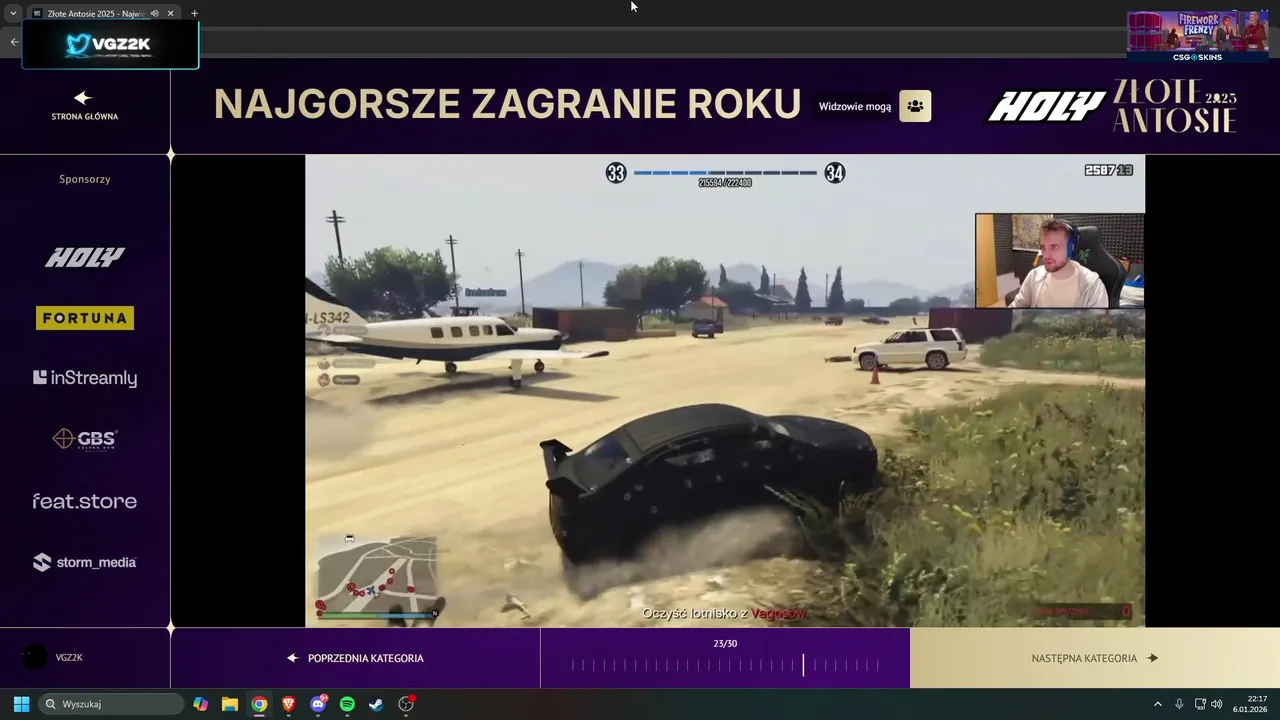This screenshot has width=1280, height=720.
Task: Open Spotify from the taskbar
Action: pyautogui.click(x=347, y=704)
